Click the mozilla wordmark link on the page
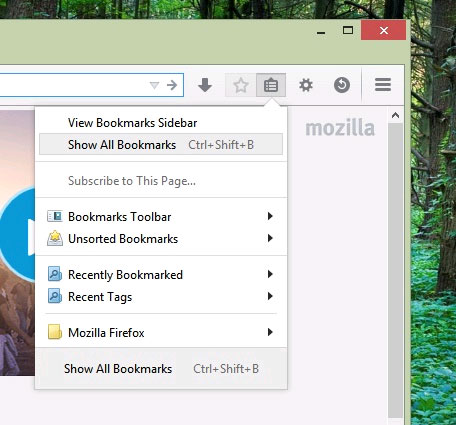456x425 pixels. coord(340,128)
